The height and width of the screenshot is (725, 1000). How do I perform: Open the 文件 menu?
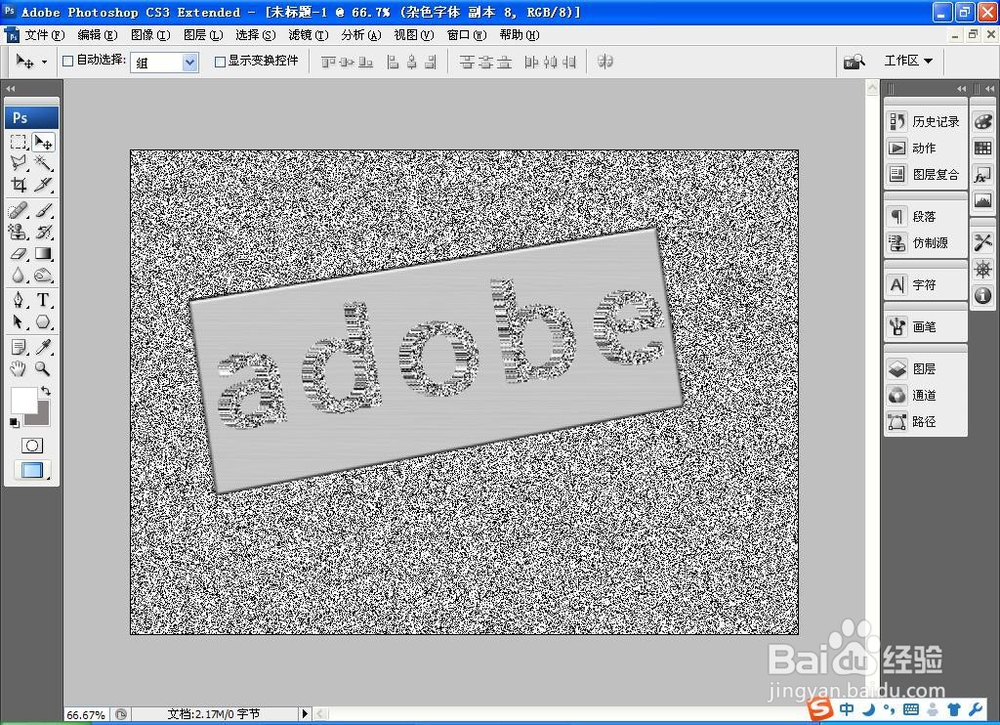click(45, 35)
